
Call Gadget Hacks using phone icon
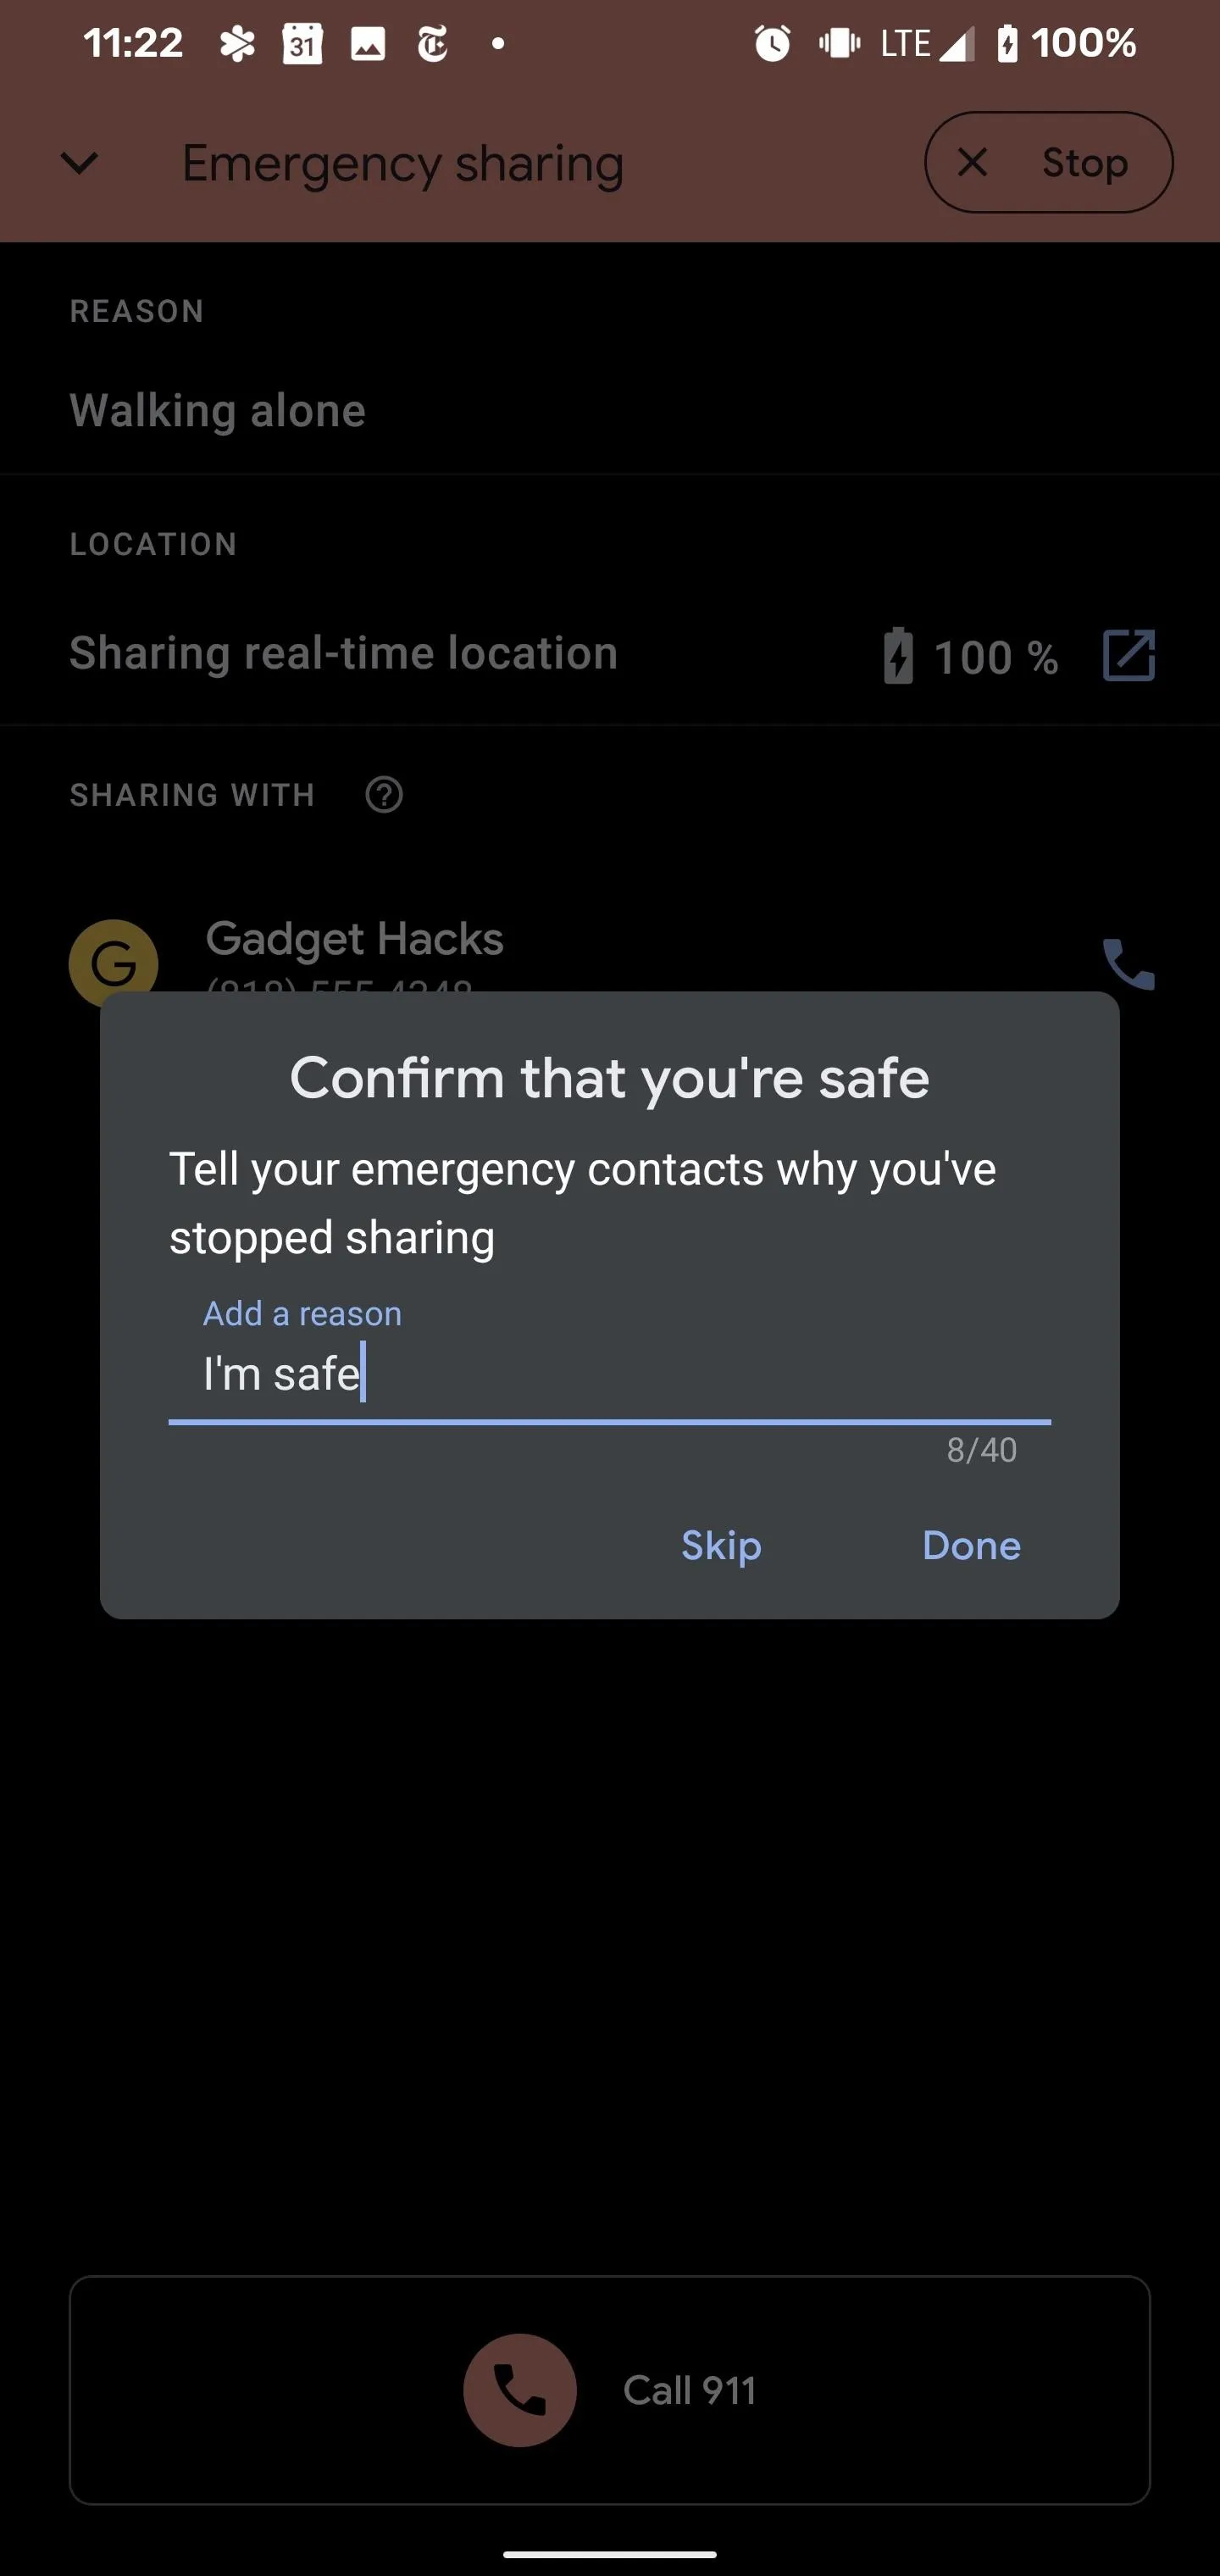click(1128, 964)
